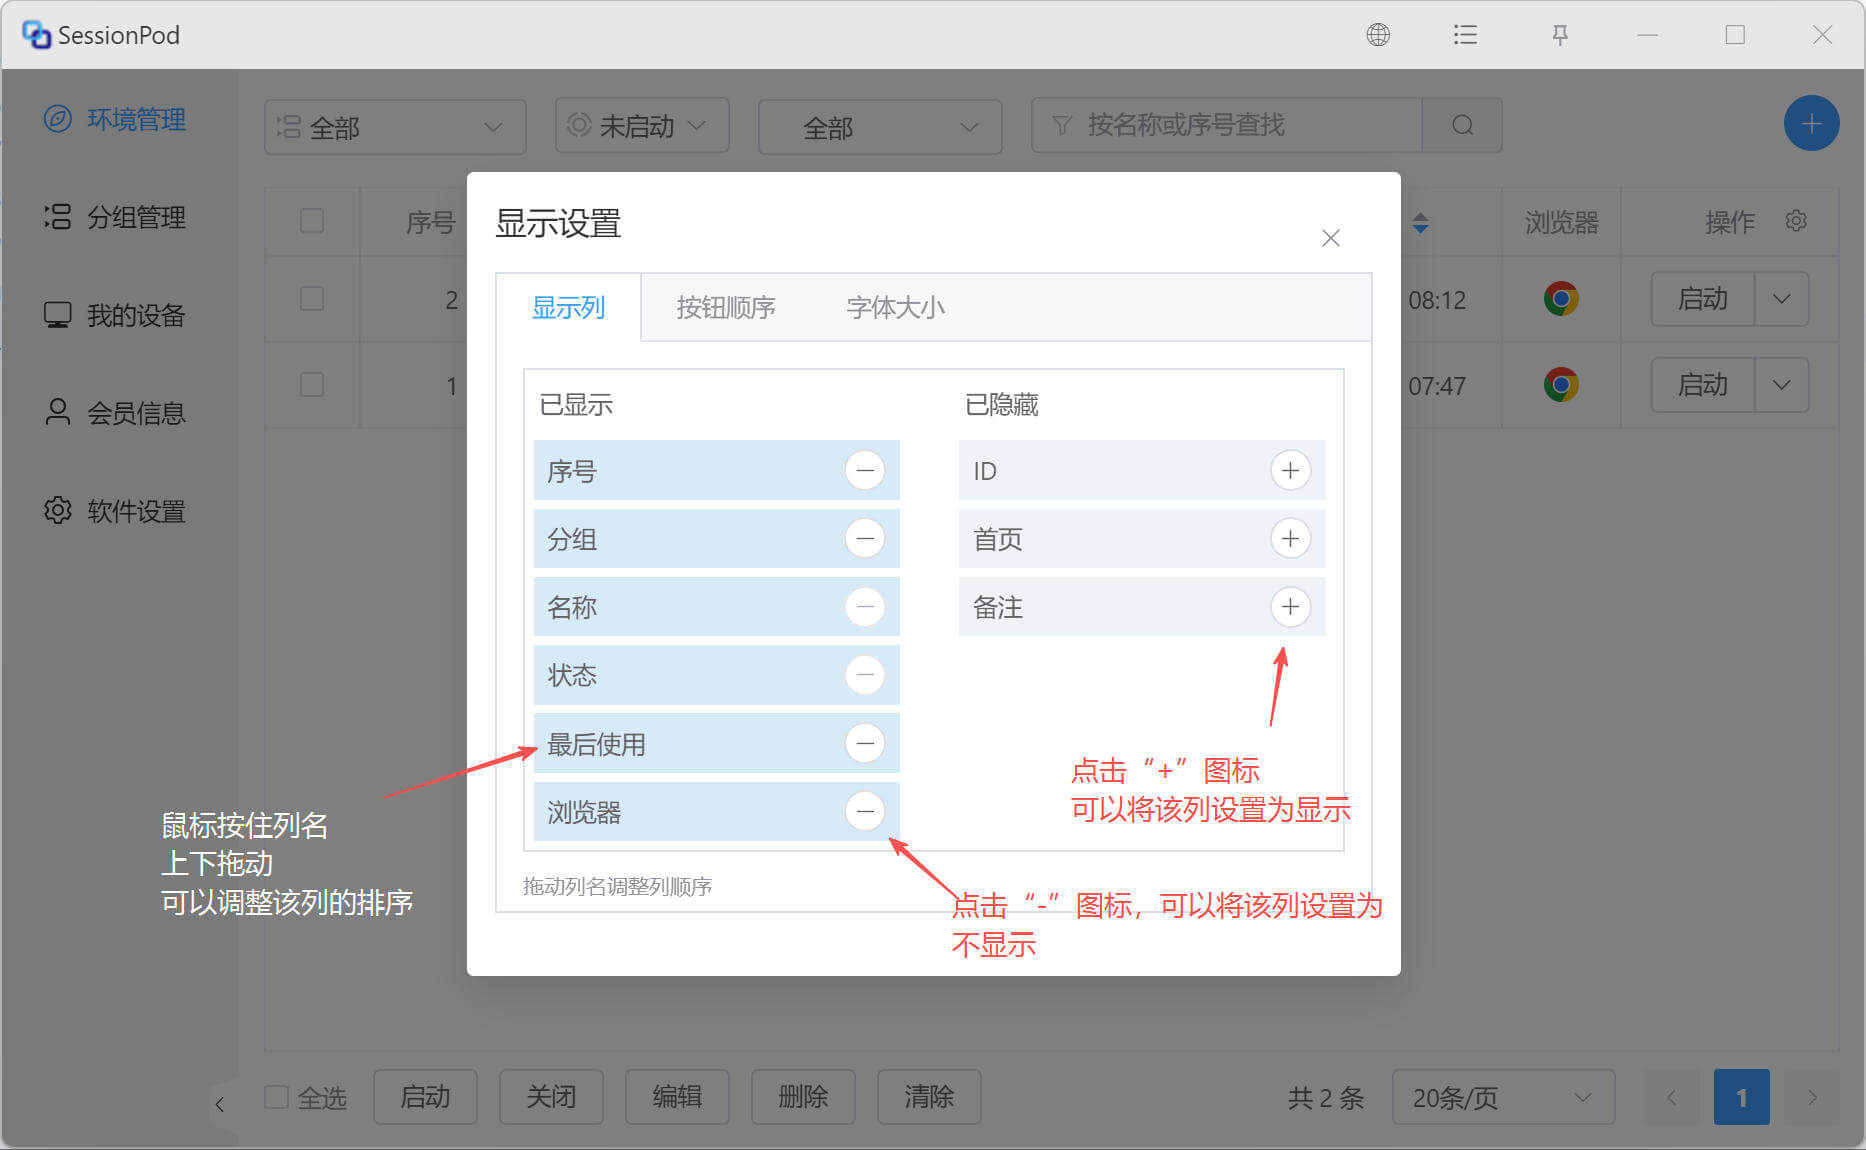Image resolution: width=1866 pixels, height=1150 pixels.
Task: Open column settings gear next to 操作
Action: click(1796, 221)
